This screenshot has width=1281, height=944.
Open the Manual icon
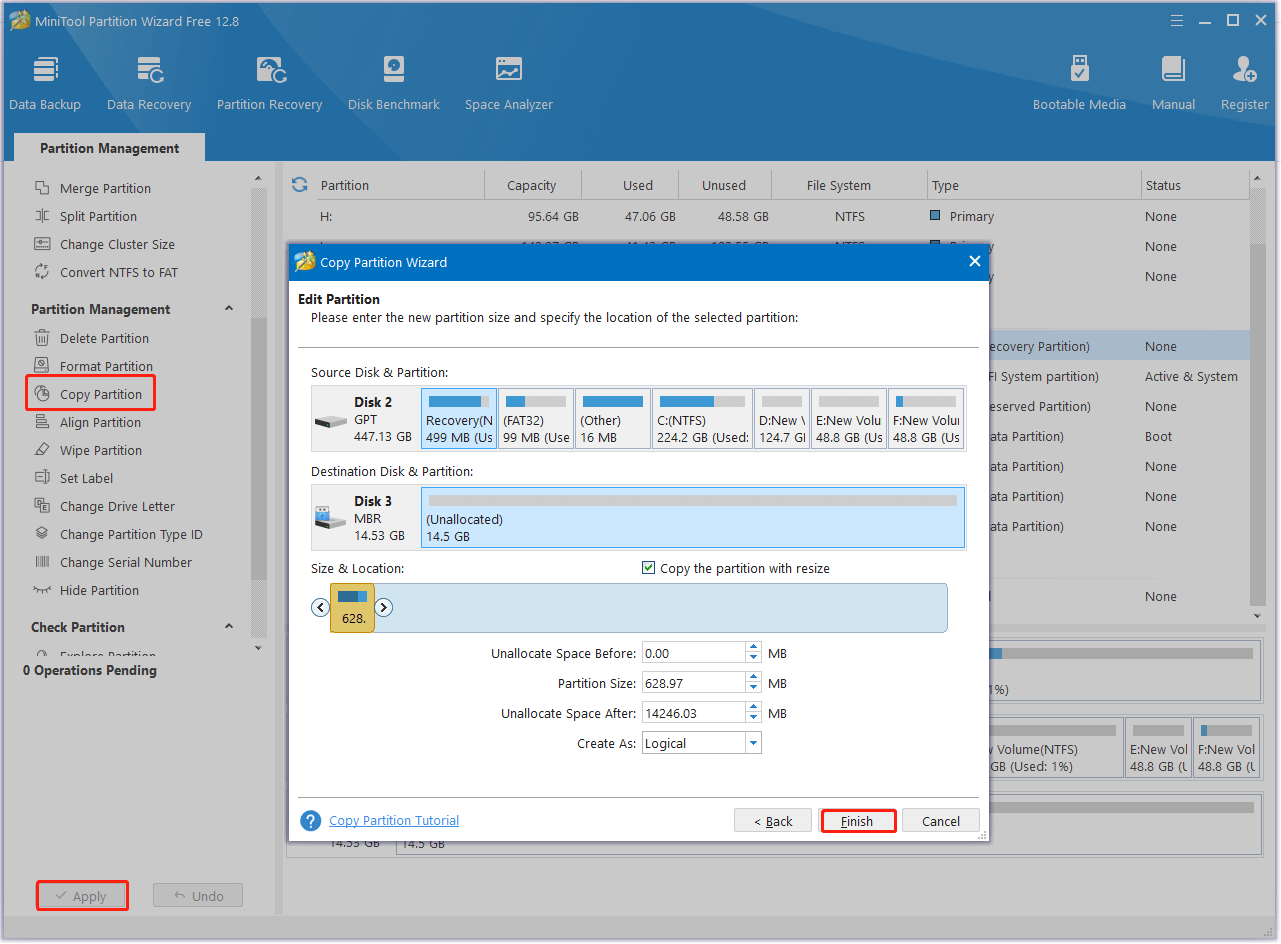[1173, 83]
